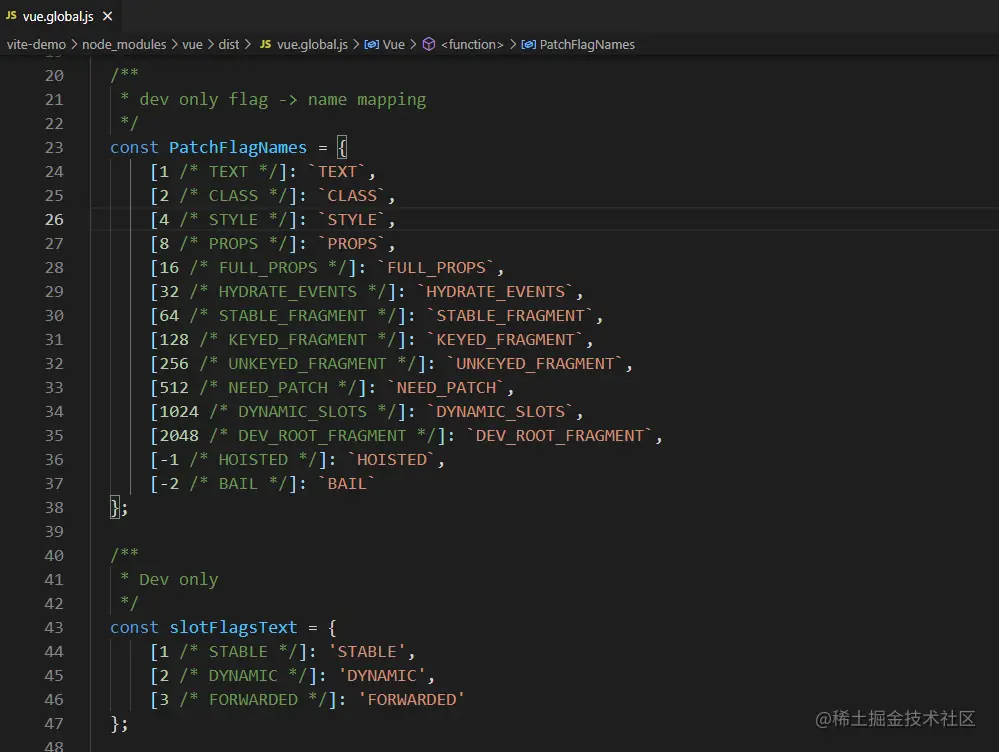Open node_modules breadcrumb segment
This screenshot has height=752, width=999.
[x=124, y=44]
